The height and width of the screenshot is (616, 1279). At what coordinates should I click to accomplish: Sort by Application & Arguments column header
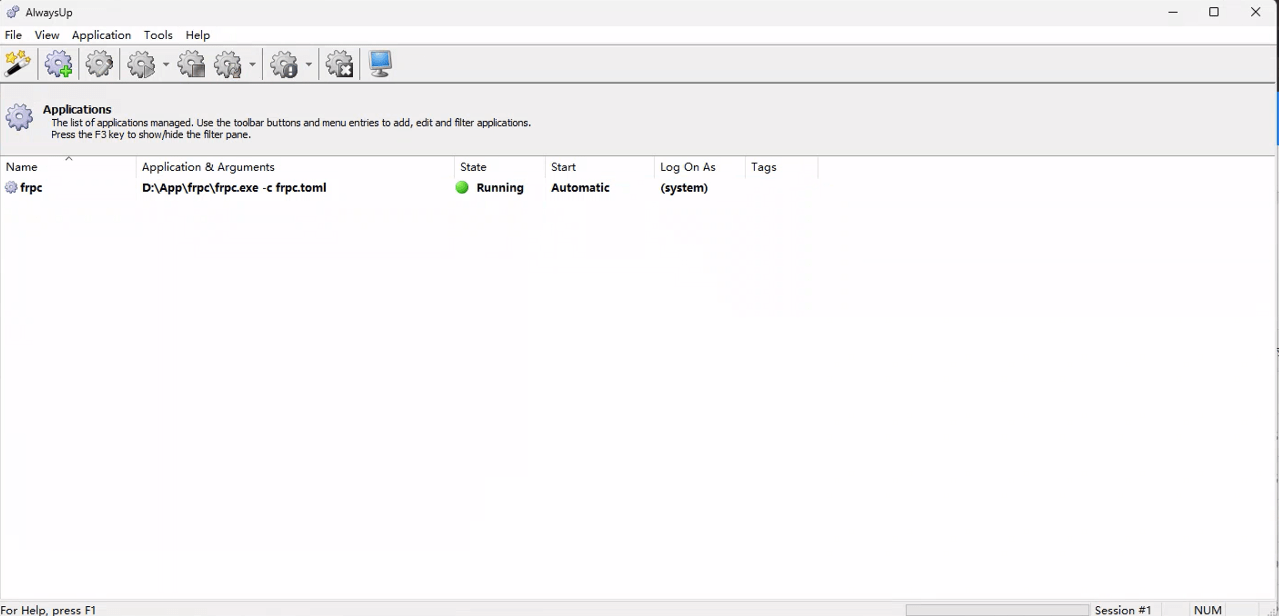coord(295,167)
